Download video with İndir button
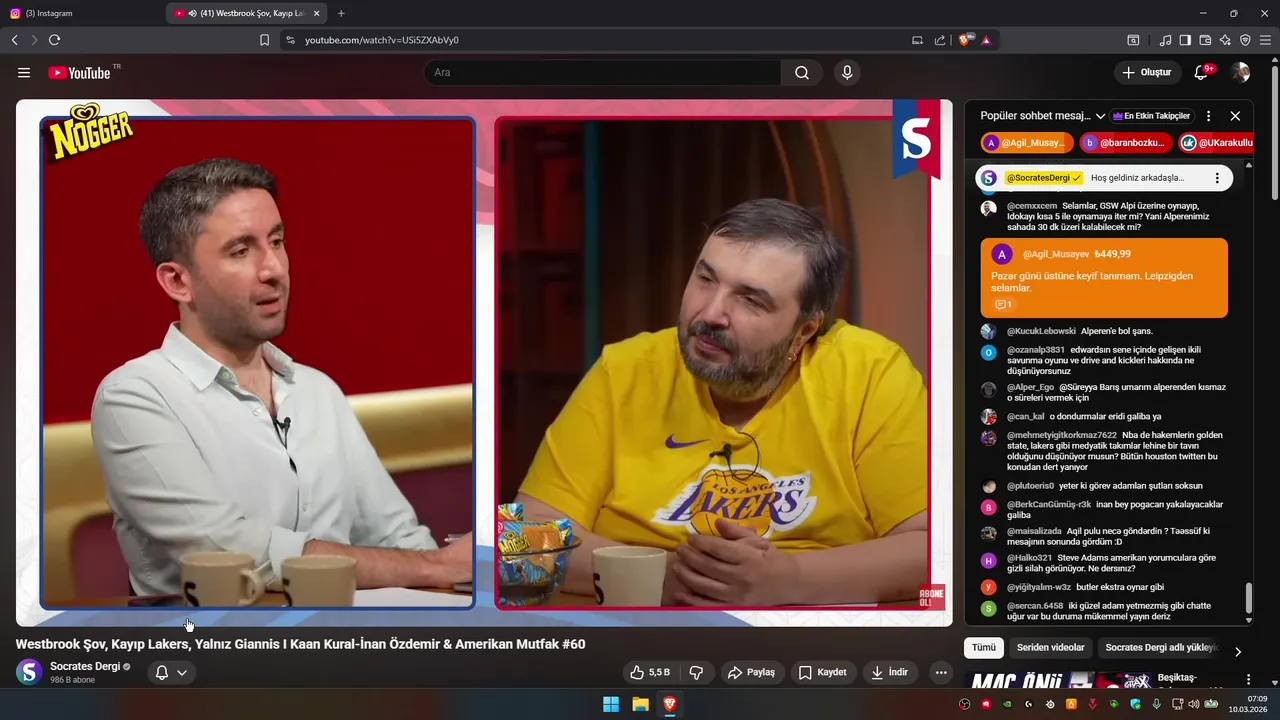1280x720 pixels. [890, 672]
